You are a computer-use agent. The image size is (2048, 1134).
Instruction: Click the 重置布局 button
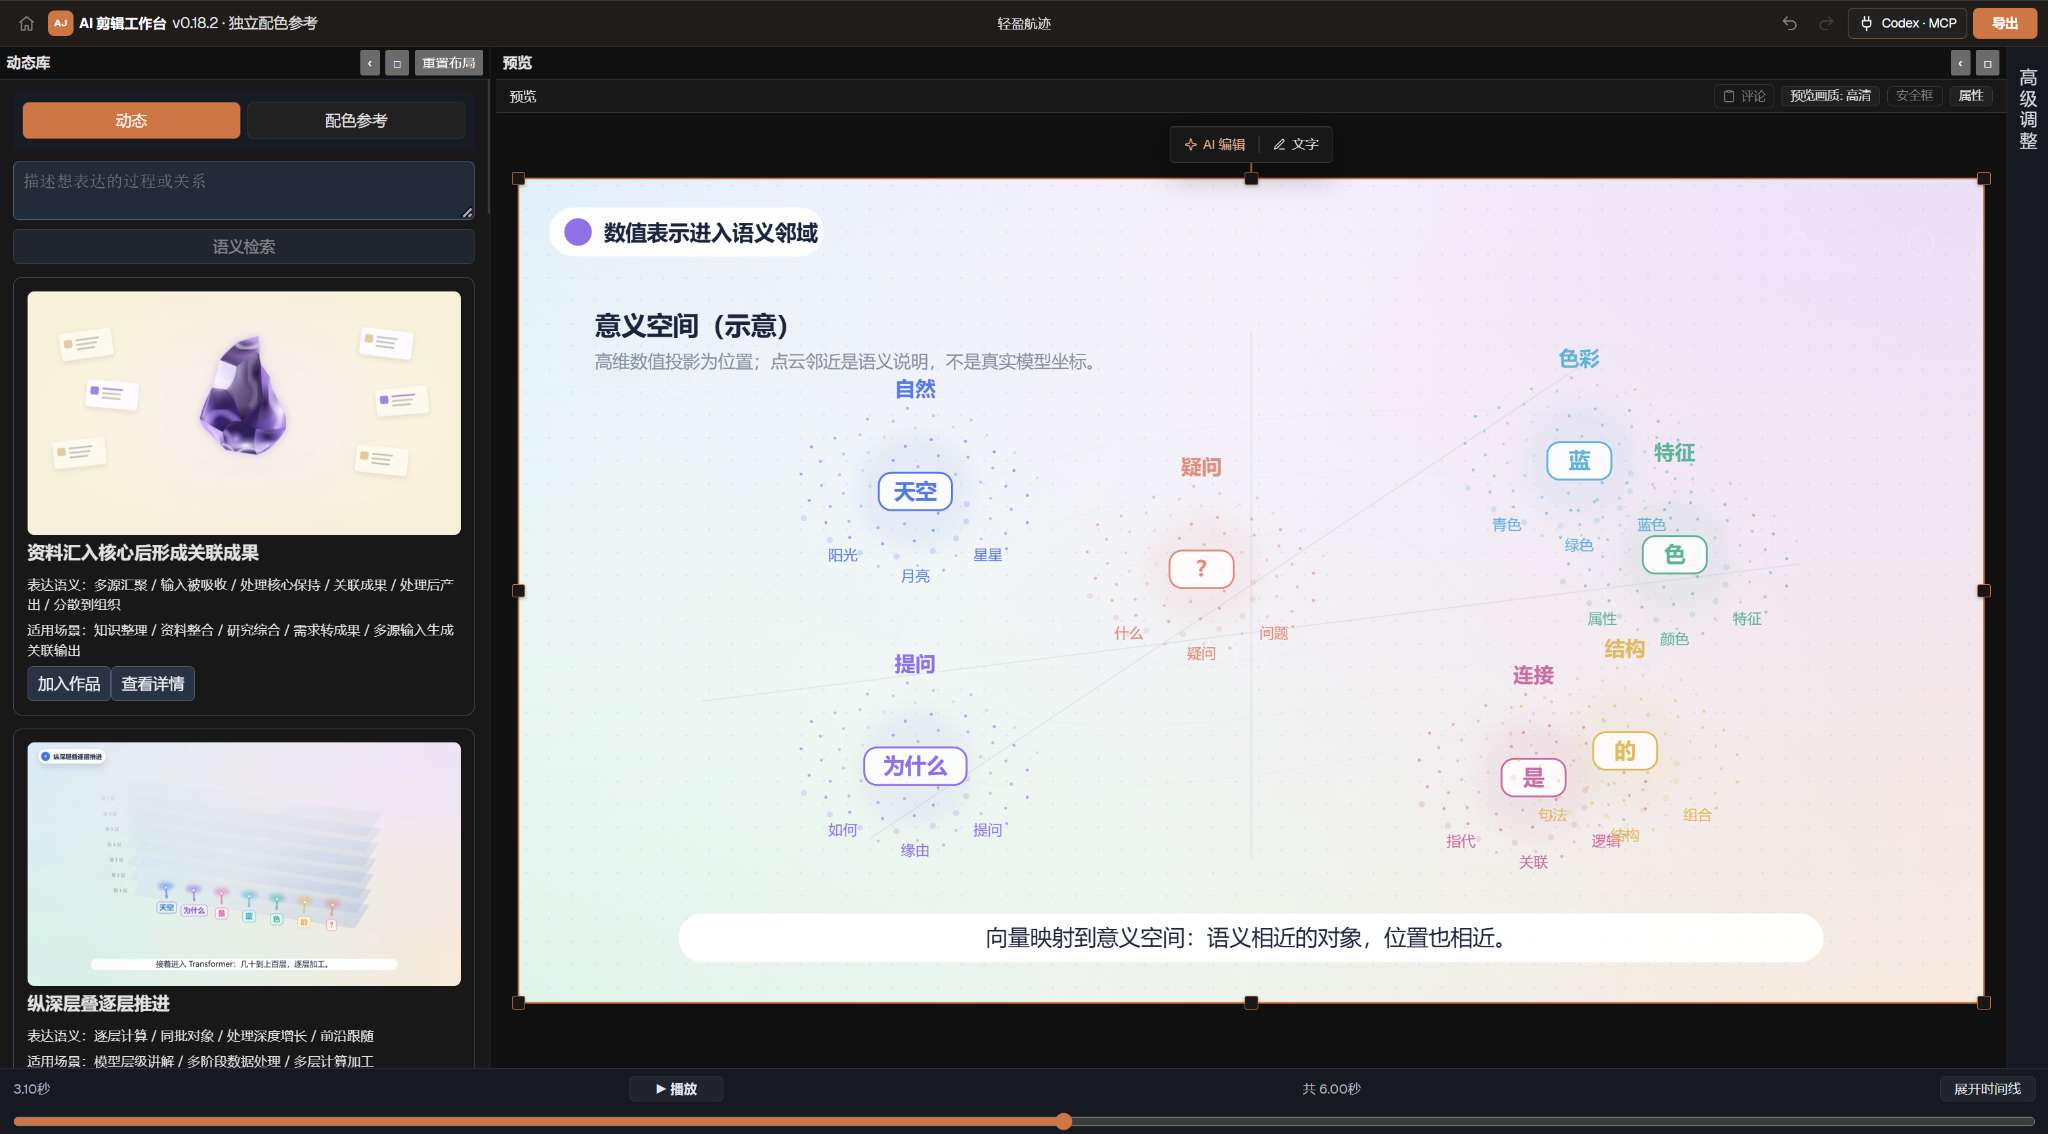coord(448,63)
